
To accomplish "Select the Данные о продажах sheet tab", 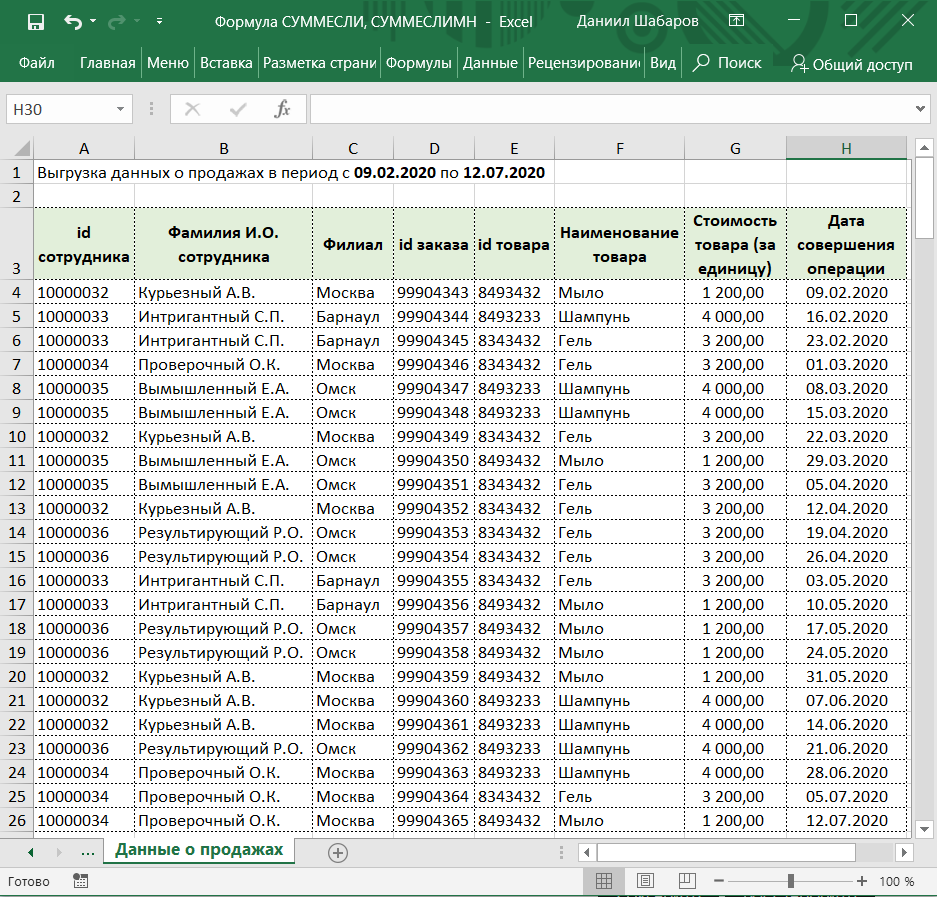I will tap(199, 850).
